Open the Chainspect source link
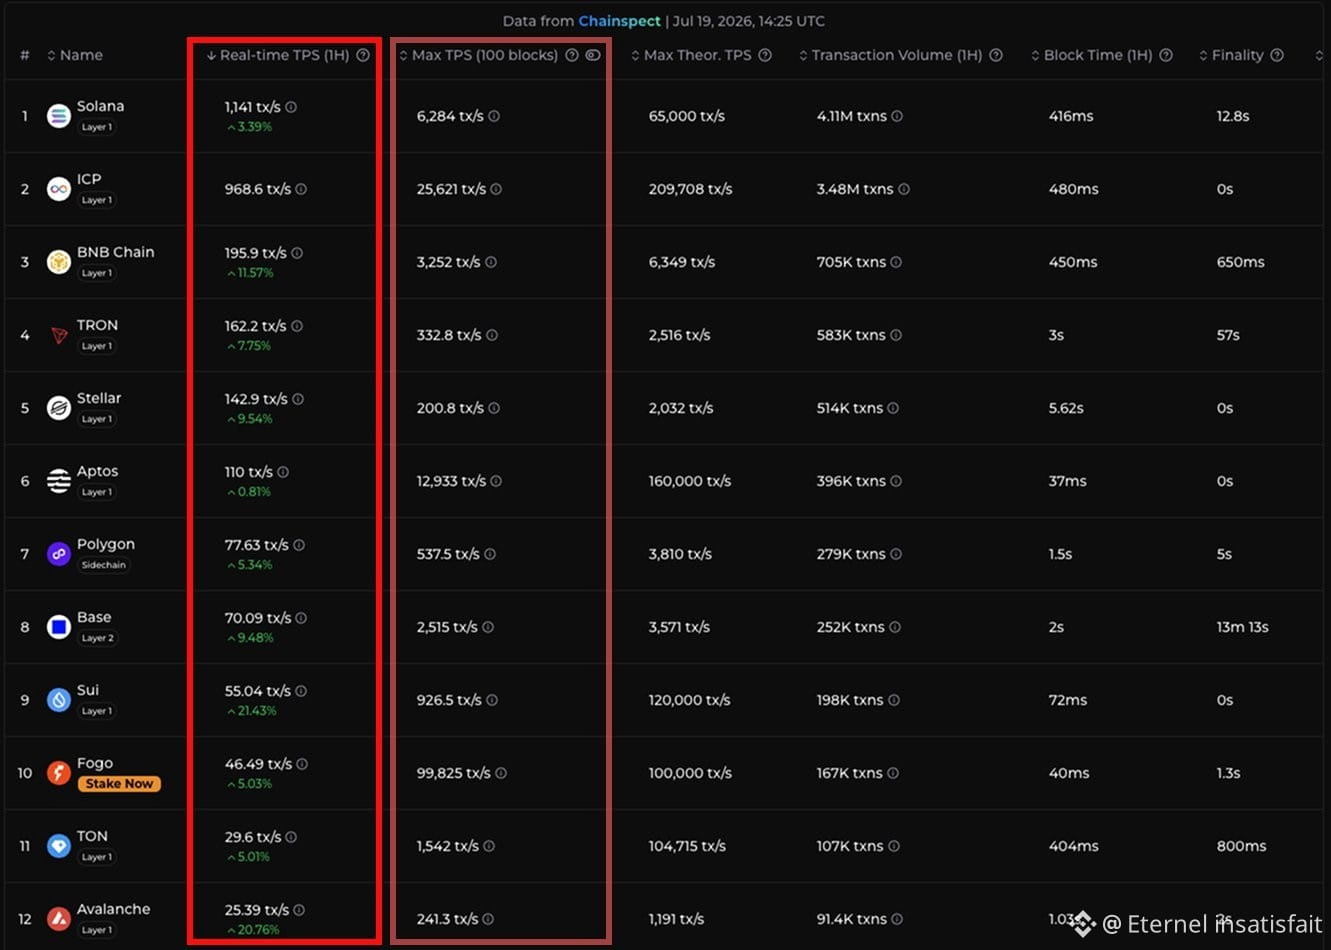Image resolution: width=1331 pixels, height=950 pixels. coord(619,21)
